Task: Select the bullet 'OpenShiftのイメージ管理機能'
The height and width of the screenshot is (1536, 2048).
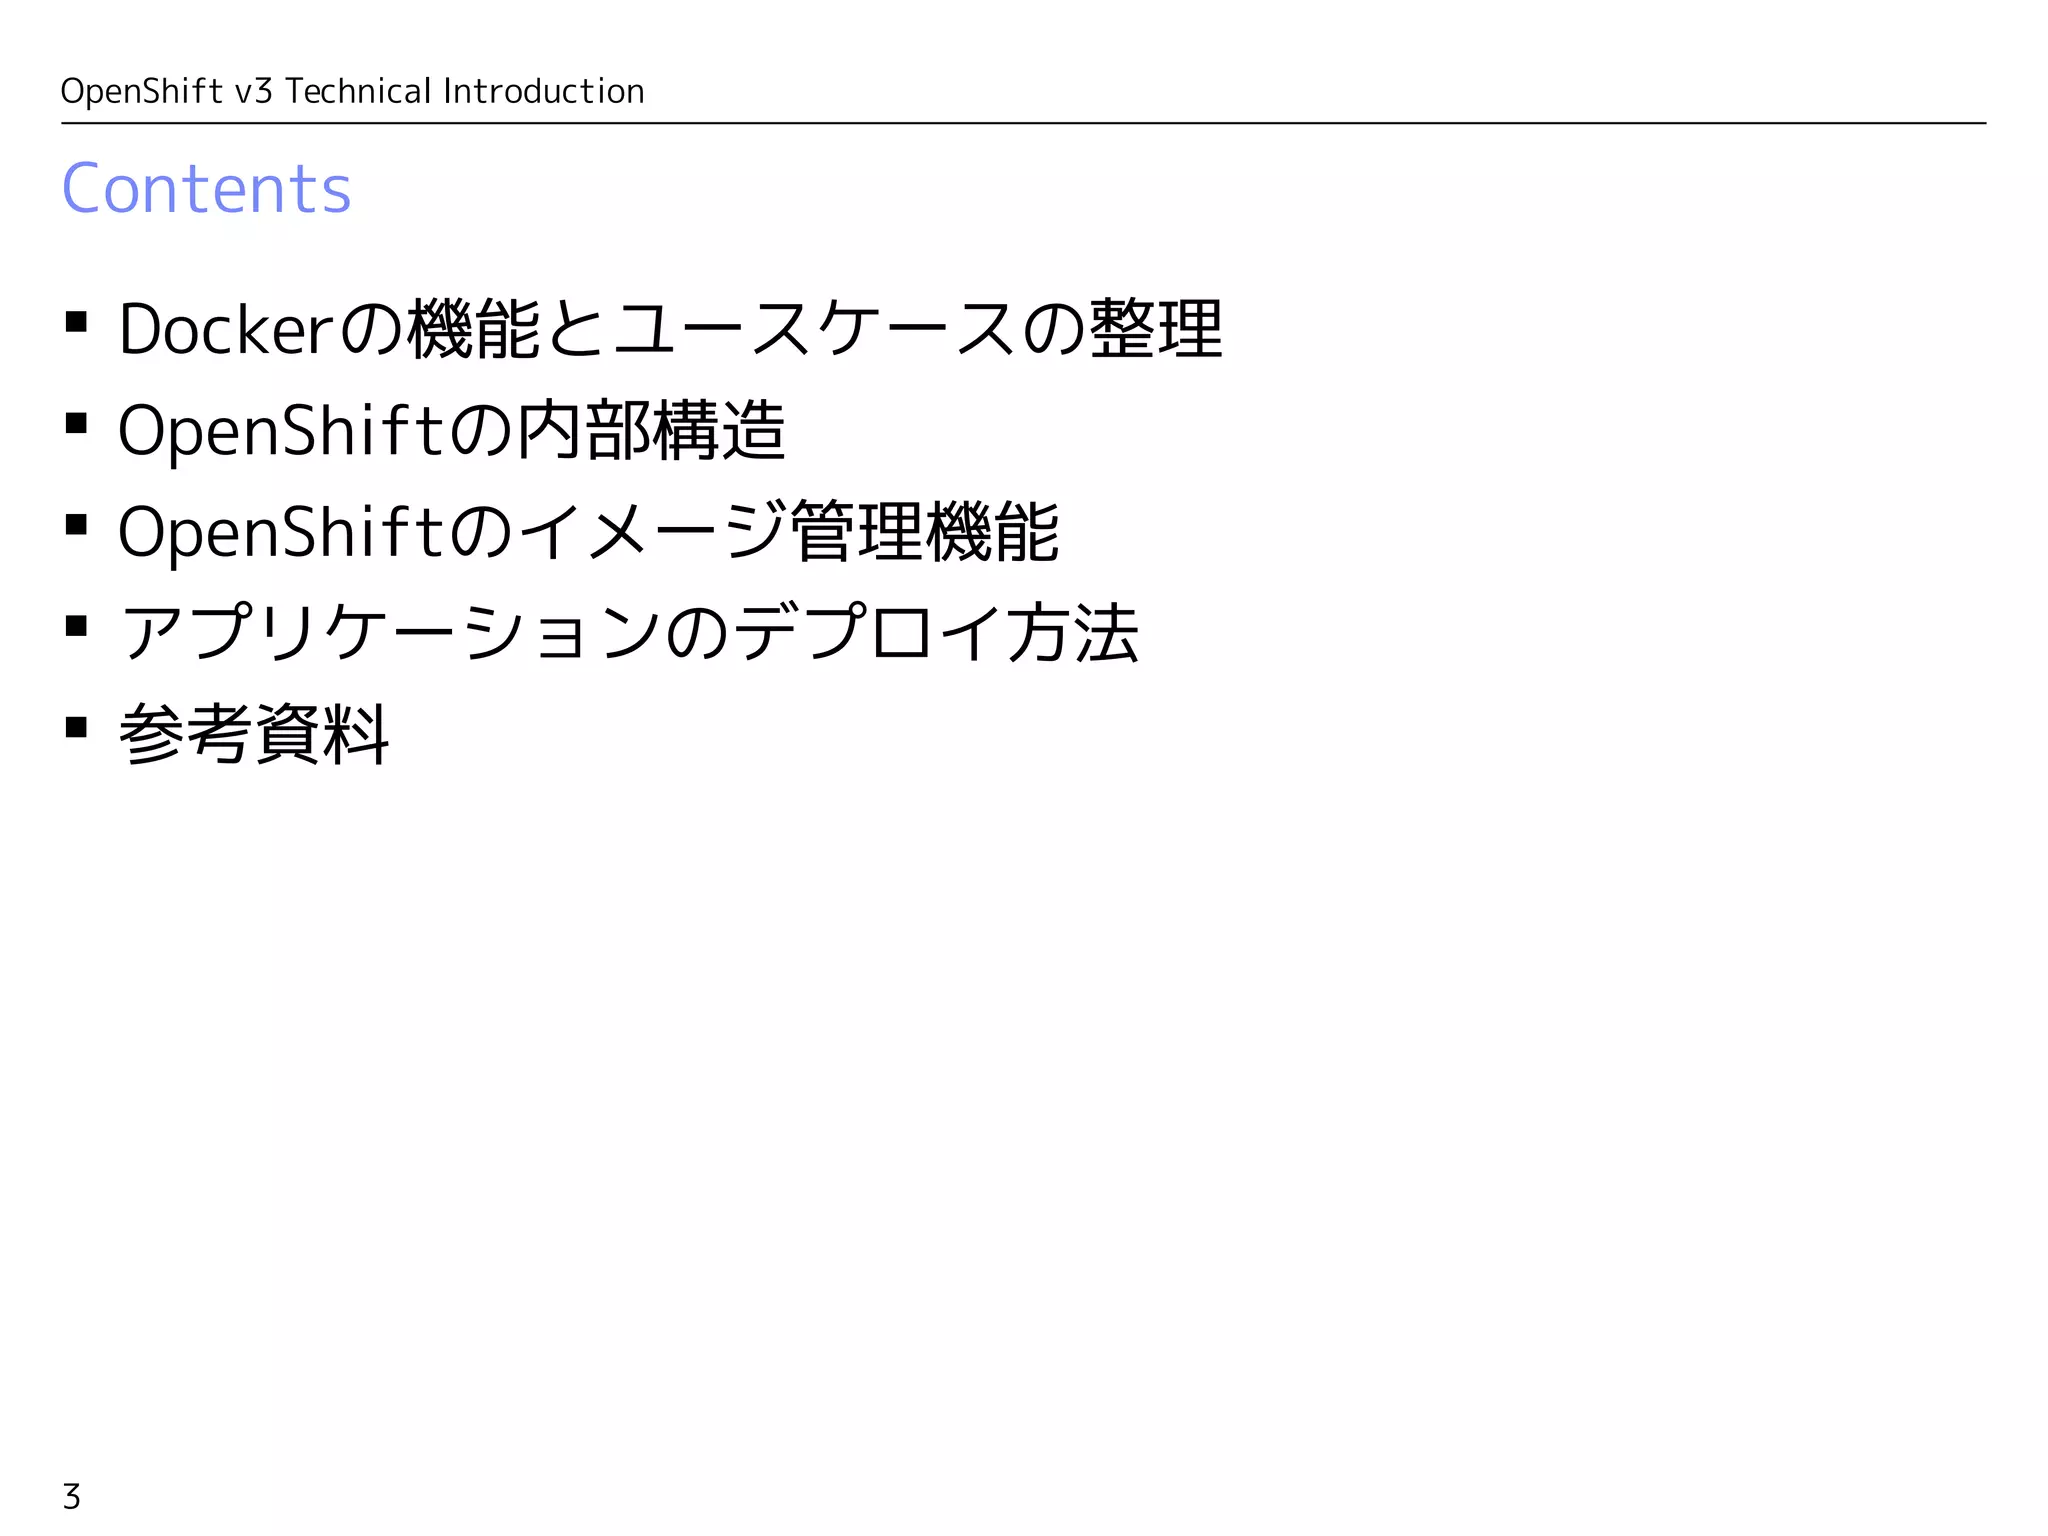Action: point(588,532)
